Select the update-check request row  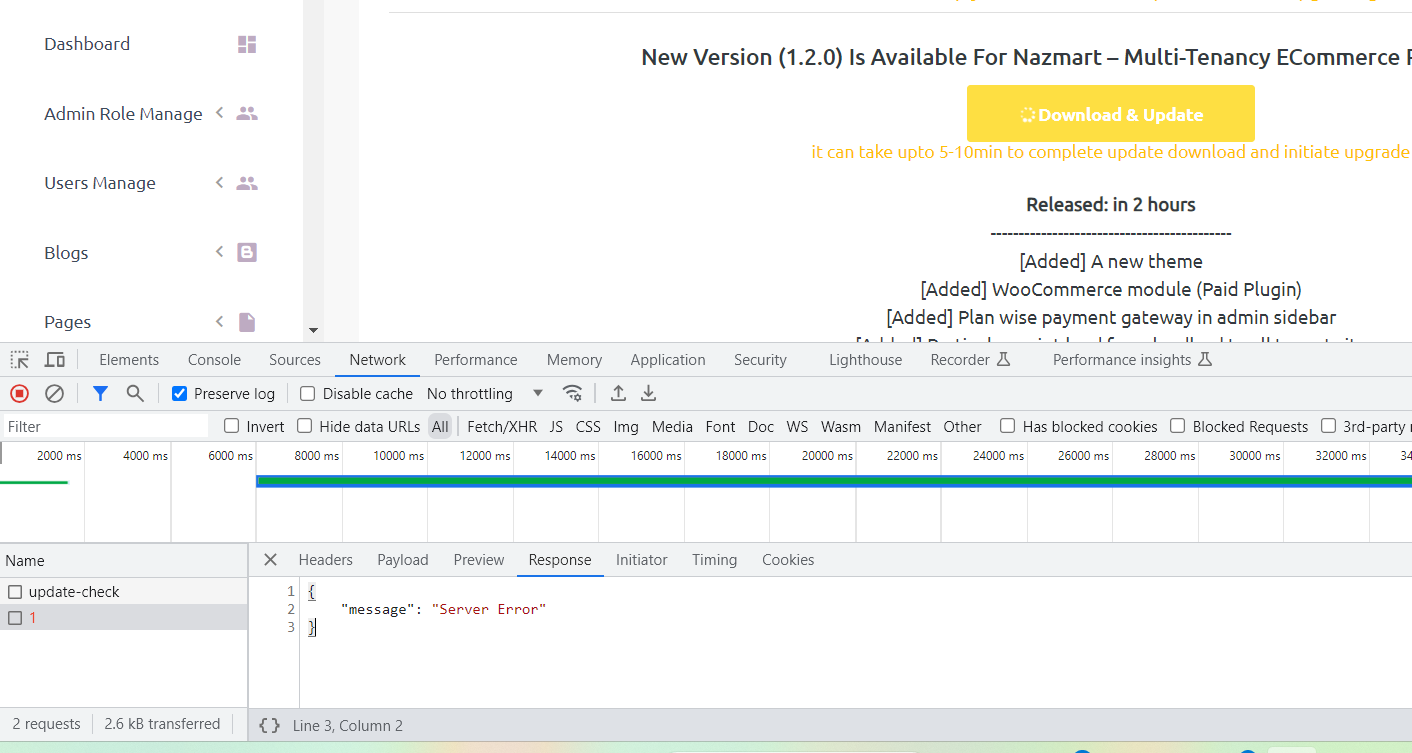point(123,592)
